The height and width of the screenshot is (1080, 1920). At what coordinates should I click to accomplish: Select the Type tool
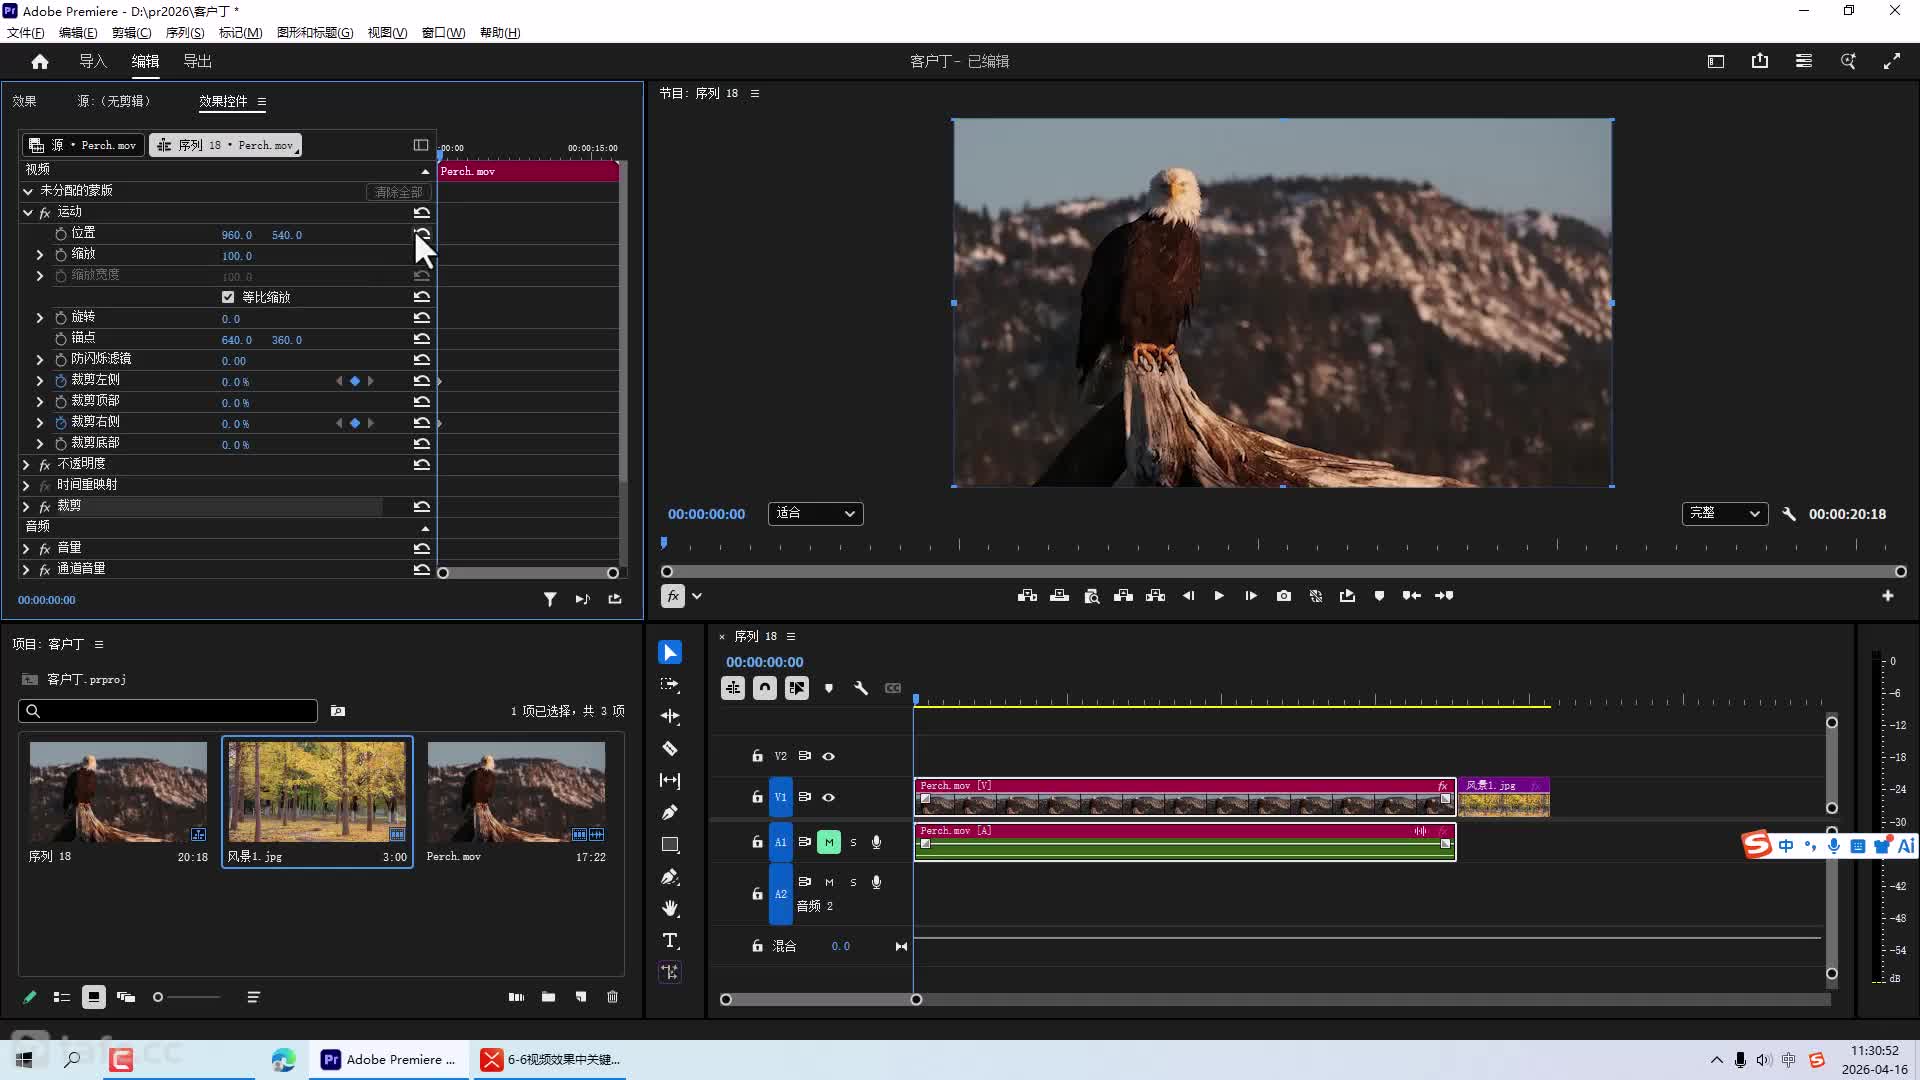(670, 940)
